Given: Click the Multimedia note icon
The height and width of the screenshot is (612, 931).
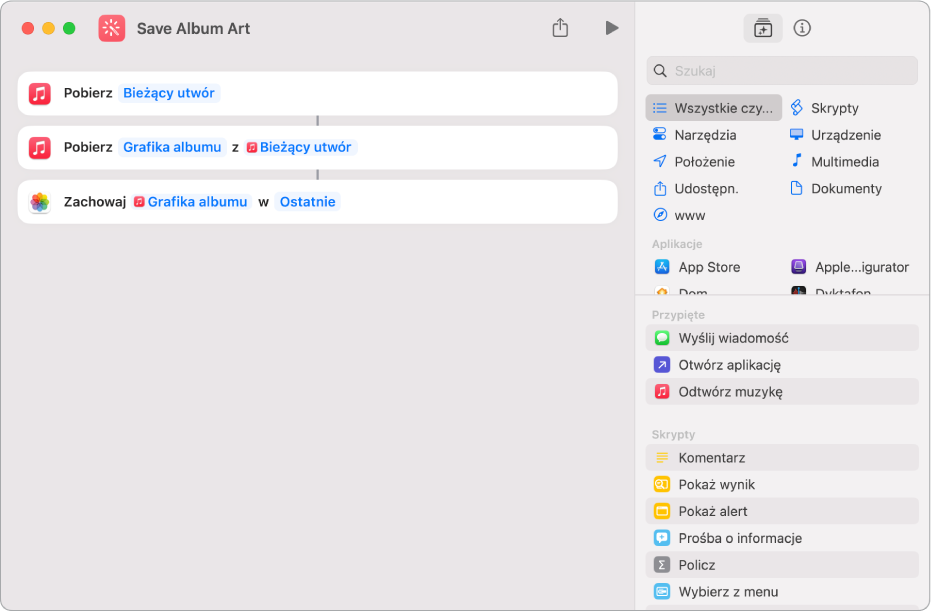Looking at the screenshot, I should (797, 160).
